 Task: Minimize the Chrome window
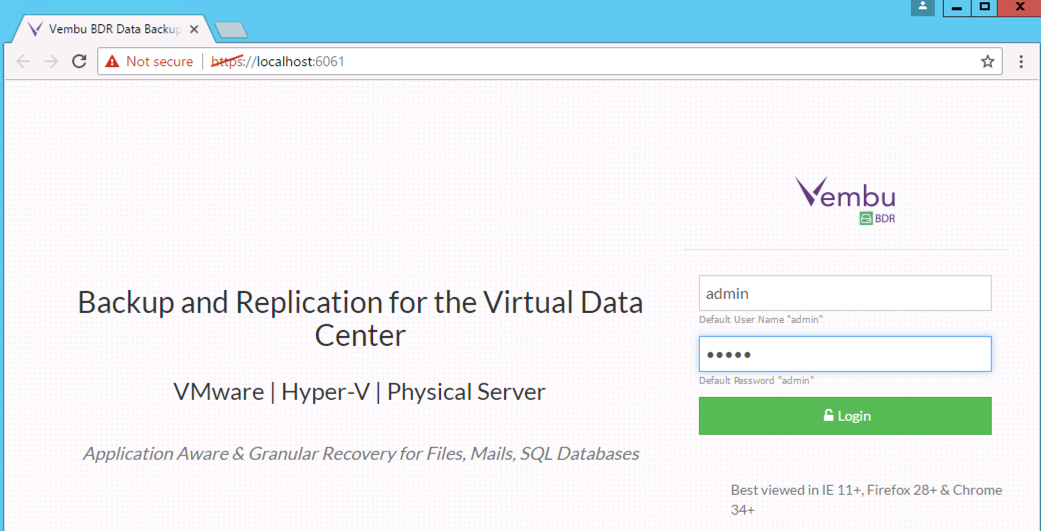(957, 8)
